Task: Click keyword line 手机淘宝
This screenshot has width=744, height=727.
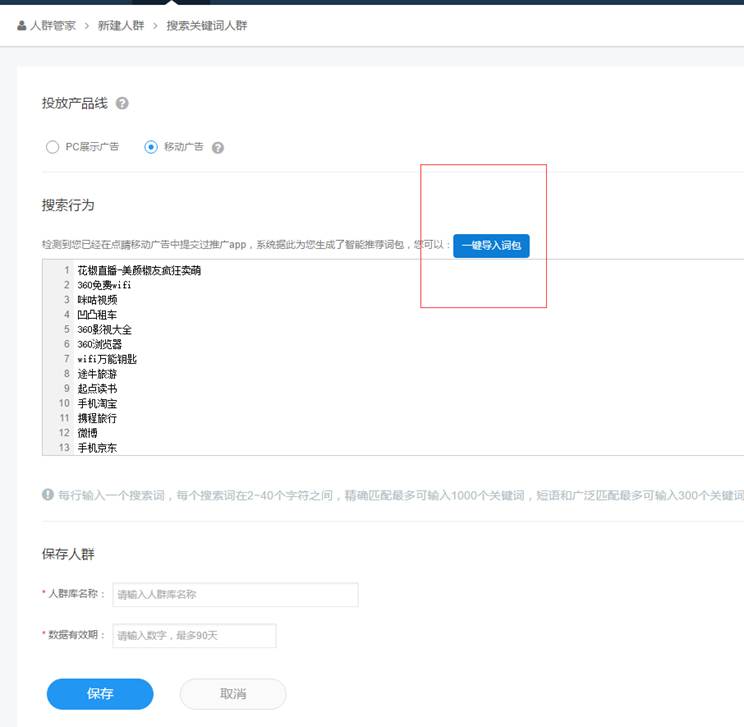Action: [x=97, y=403]
